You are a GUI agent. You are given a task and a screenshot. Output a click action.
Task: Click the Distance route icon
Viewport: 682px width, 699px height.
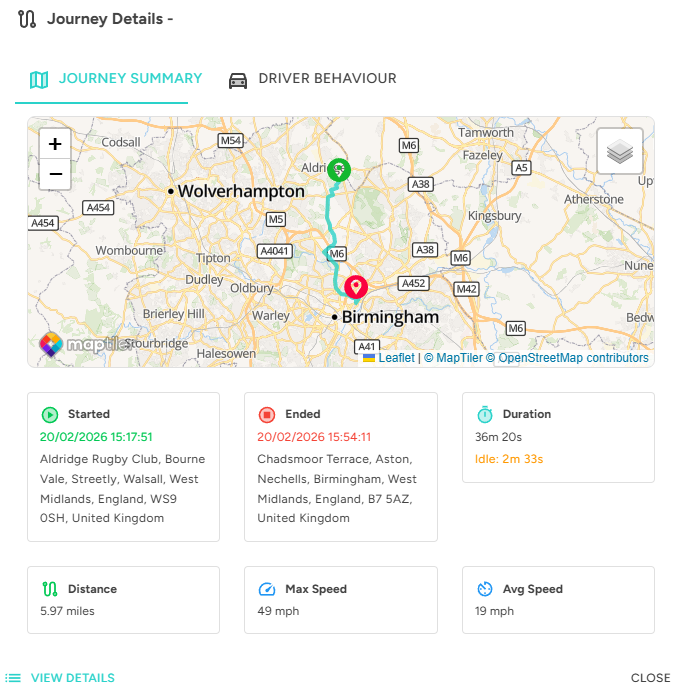tap(50, 589)
